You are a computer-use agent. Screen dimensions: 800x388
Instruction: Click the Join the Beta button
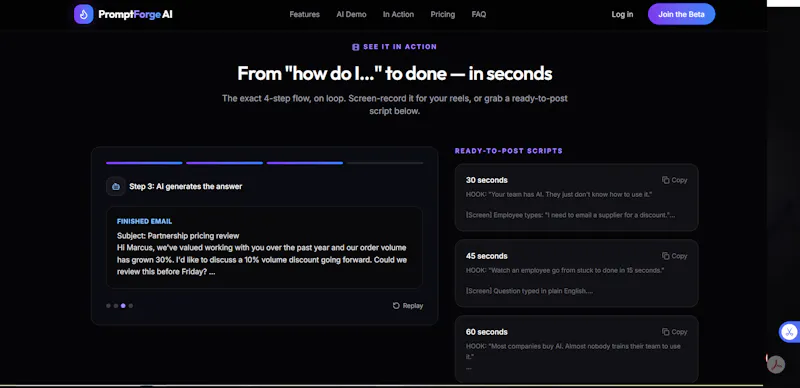click(682, 14)
